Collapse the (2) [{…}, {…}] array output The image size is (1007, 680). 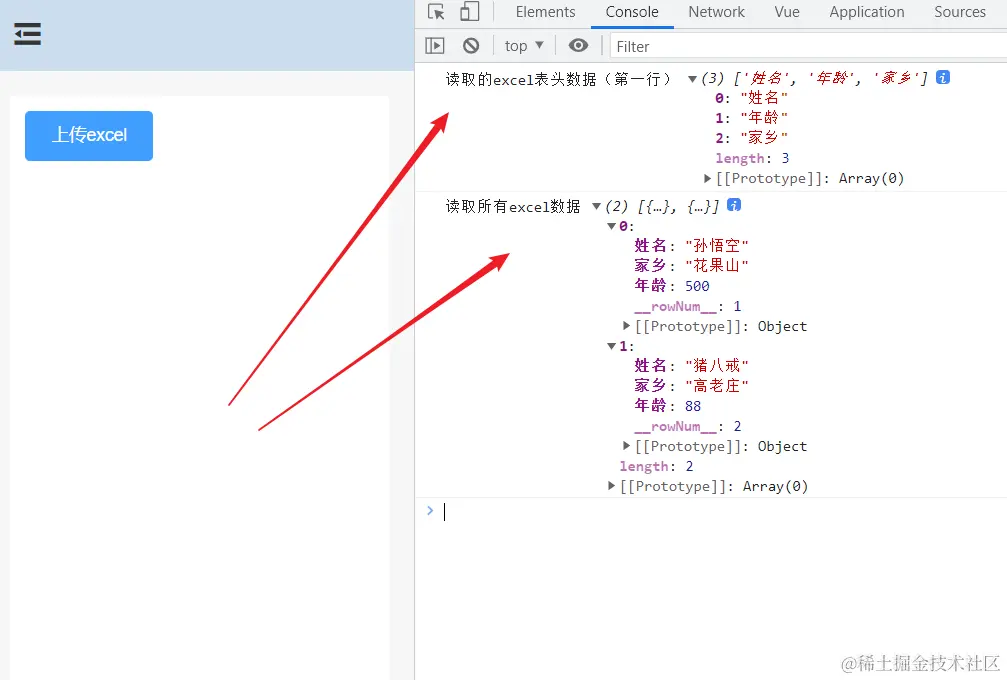point(596,206)
